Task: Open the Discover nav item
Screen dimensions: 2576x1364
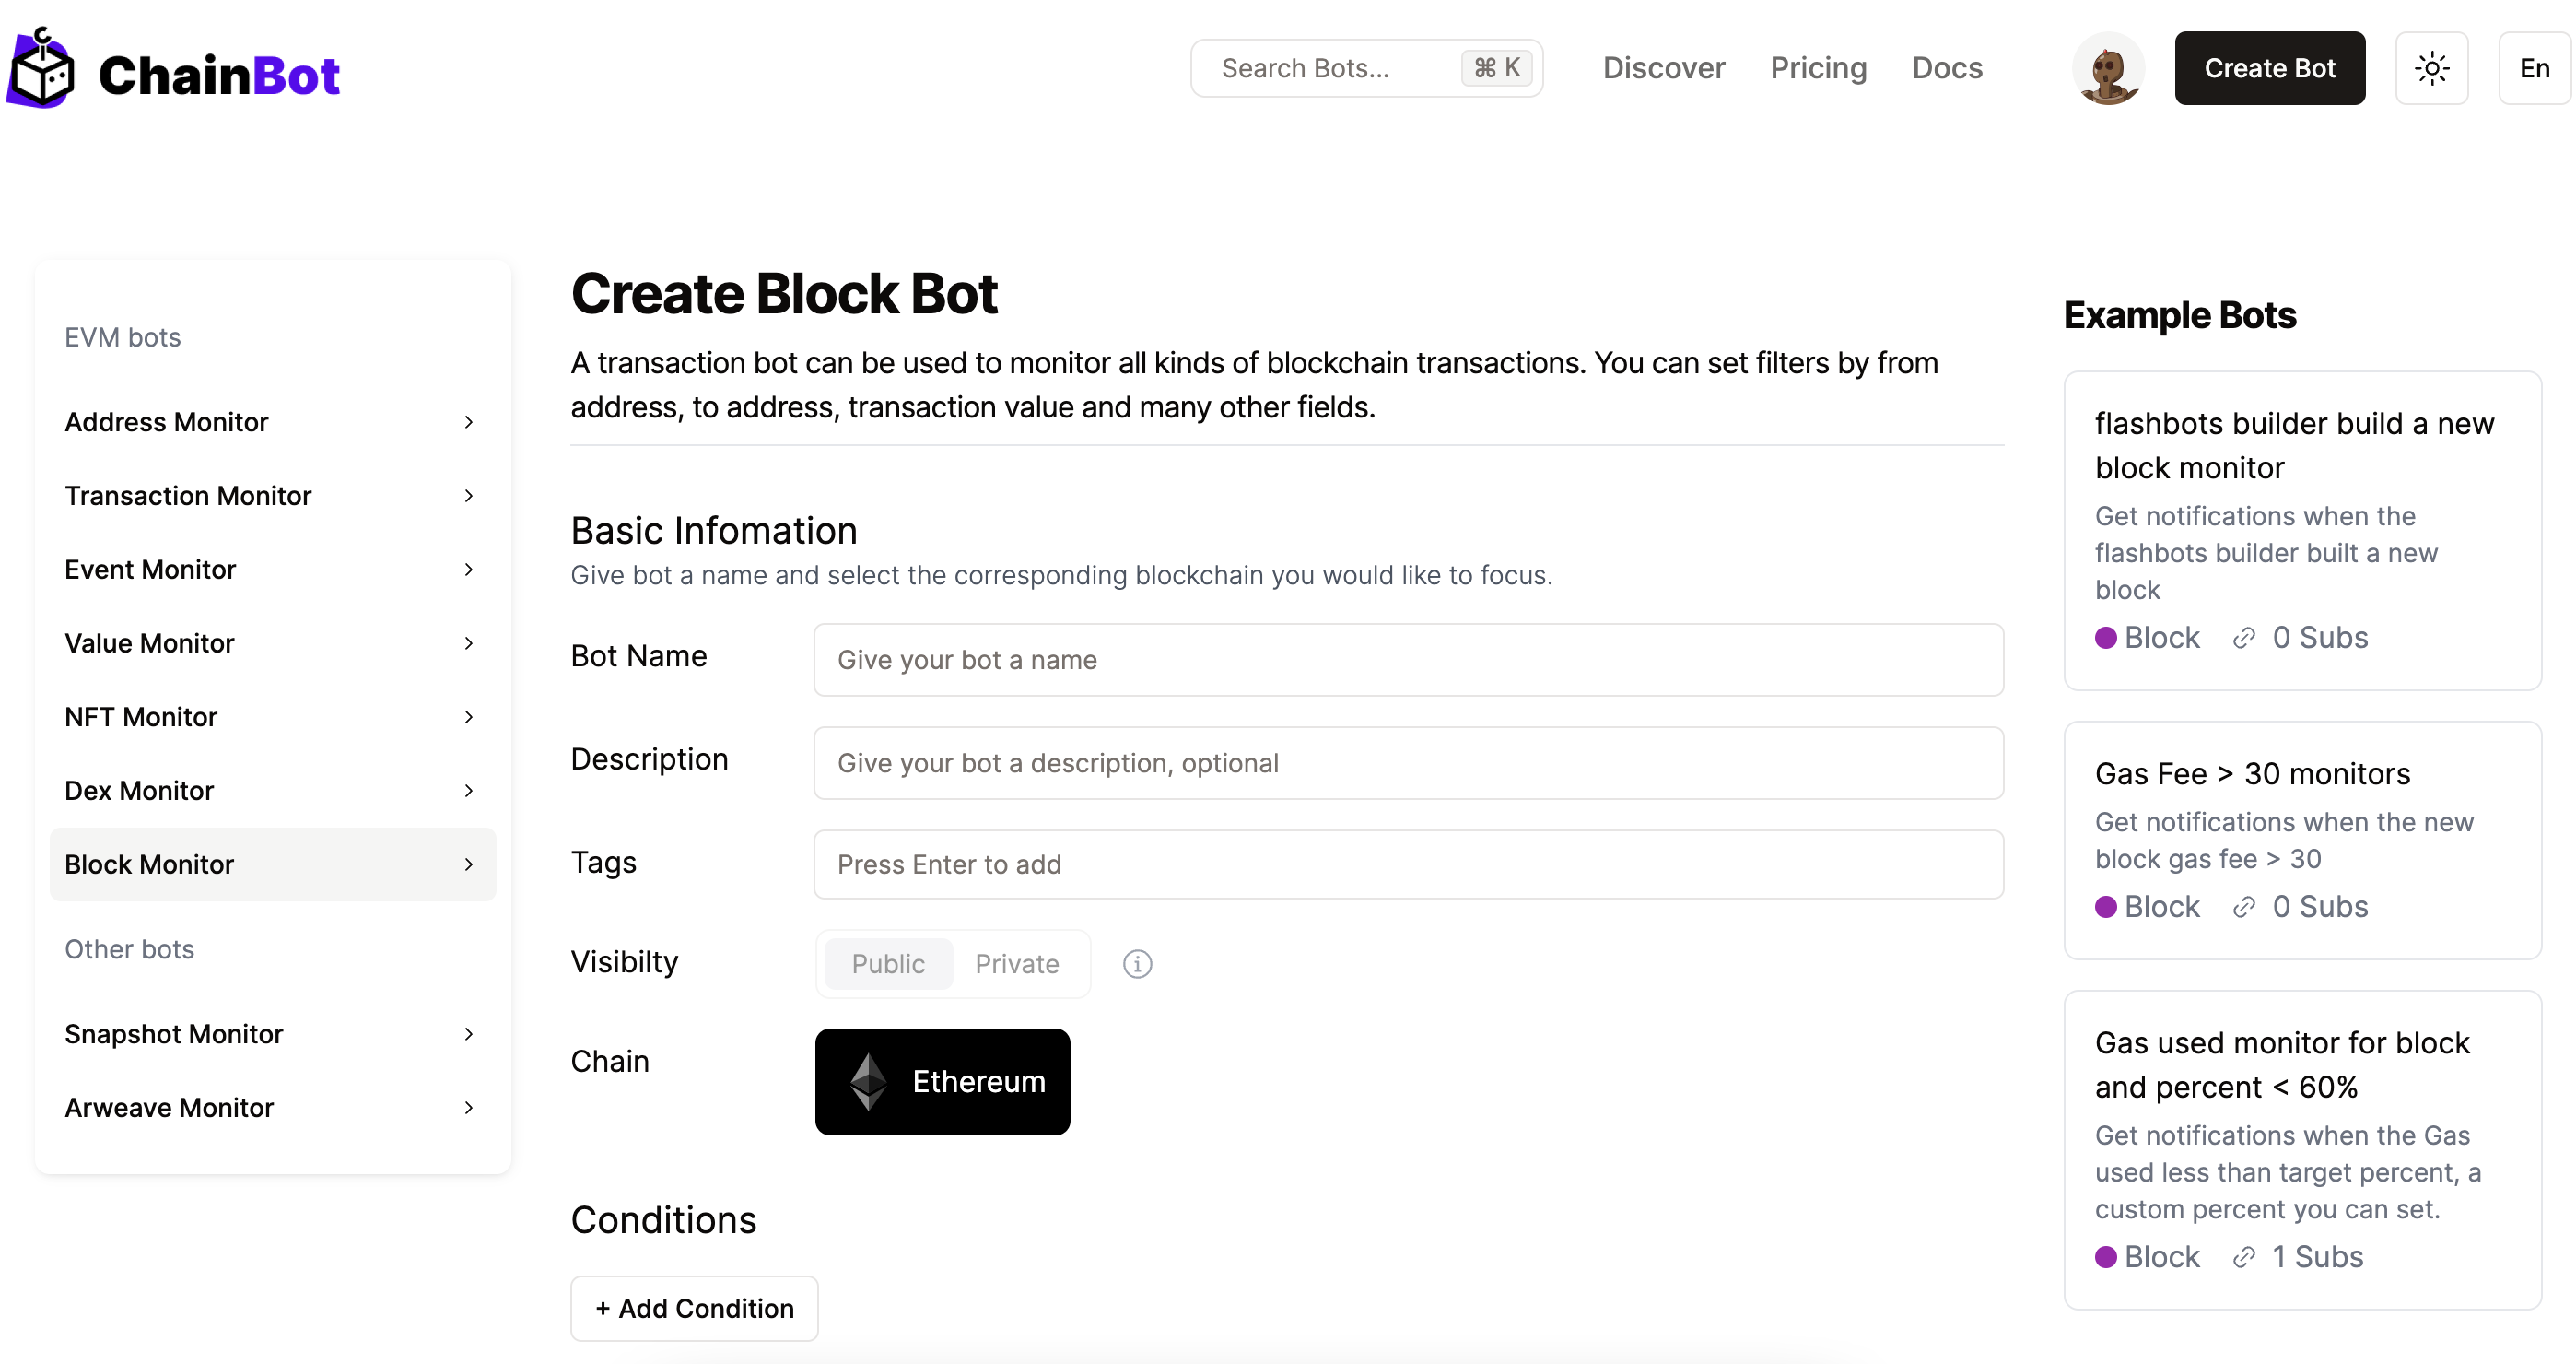Action: click(1663, 68)
